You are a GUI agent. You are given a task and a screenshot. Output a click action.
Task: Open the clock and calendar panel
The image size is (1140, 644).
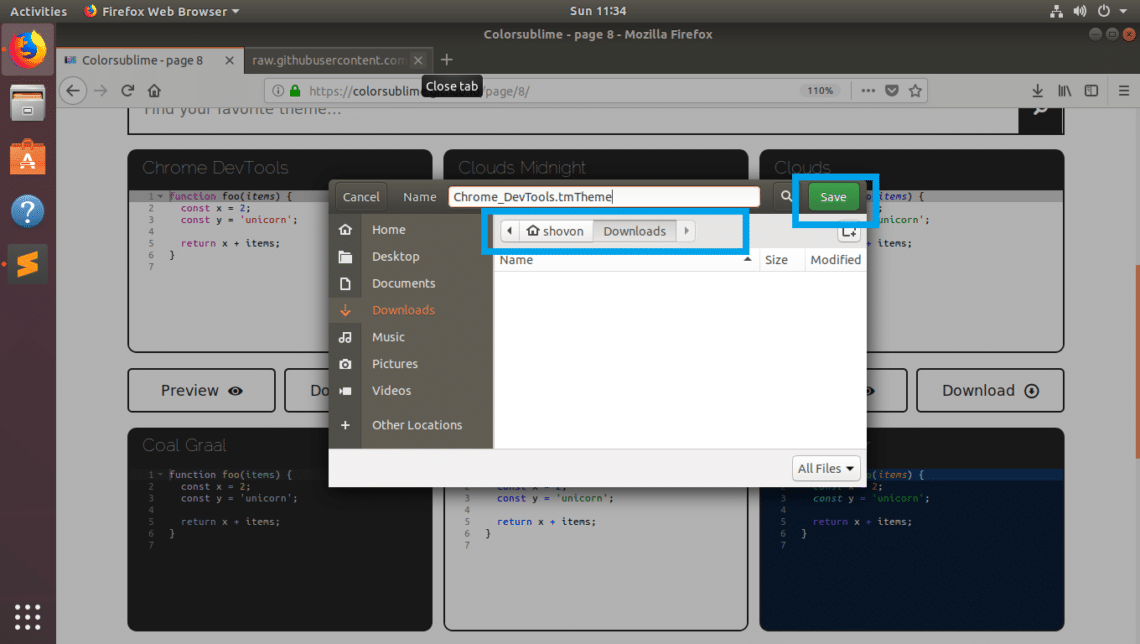pos(598,11)
